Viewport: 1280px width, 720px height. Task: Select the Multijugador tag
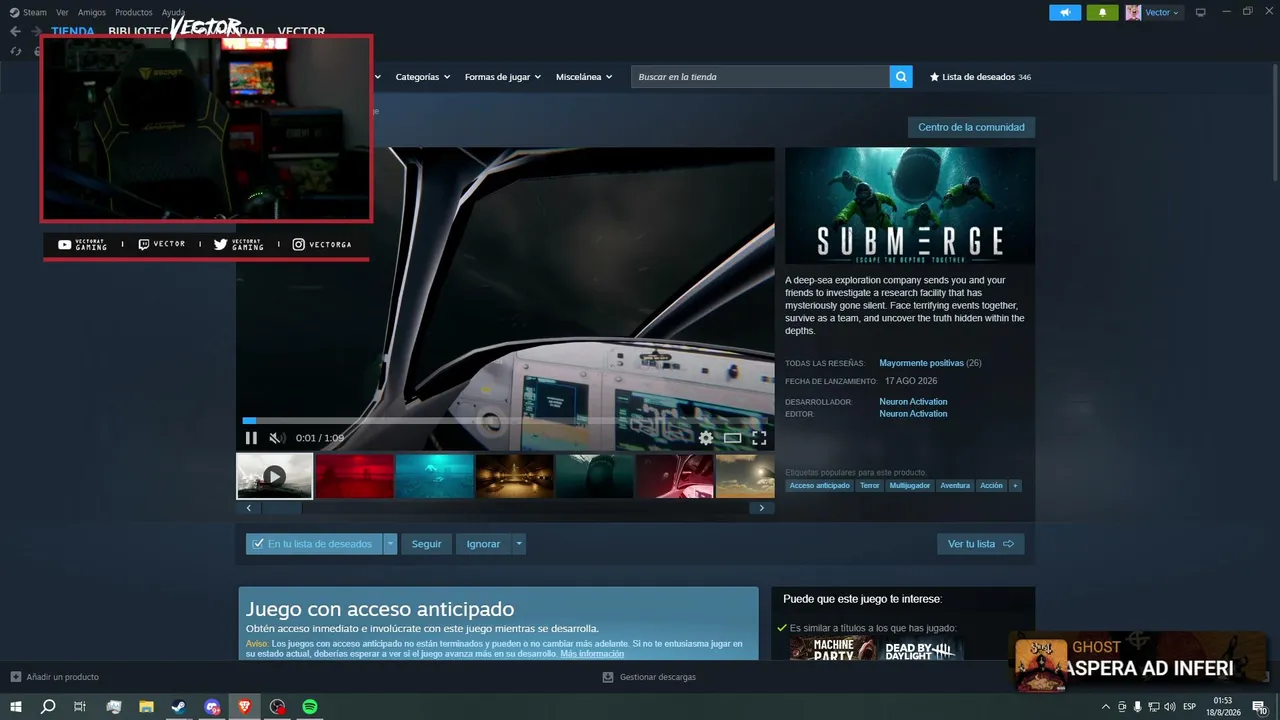tap(910, 486)
